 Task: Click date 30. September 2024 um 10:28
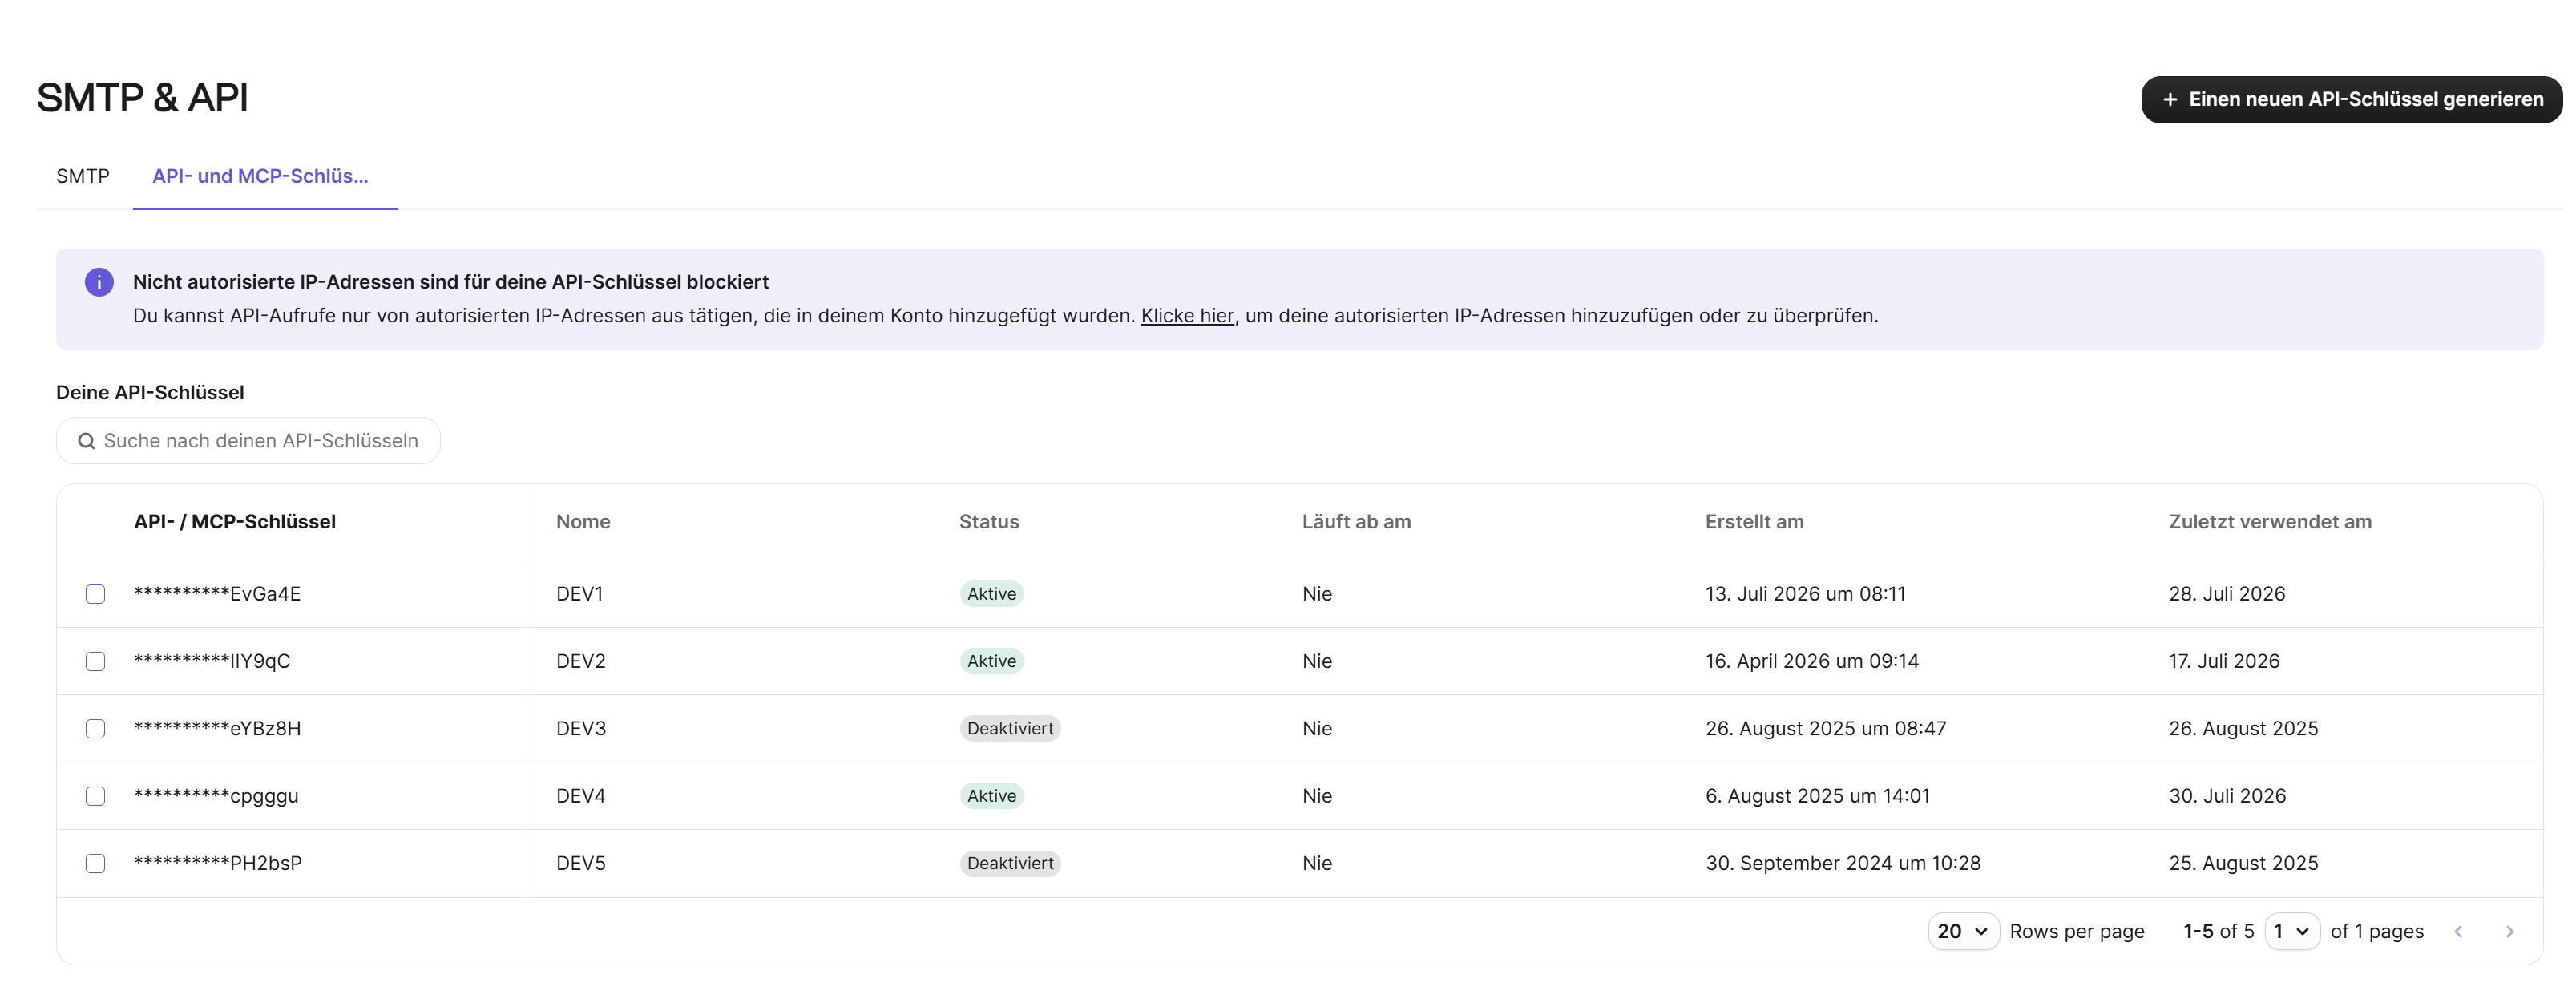point(1843,863)
